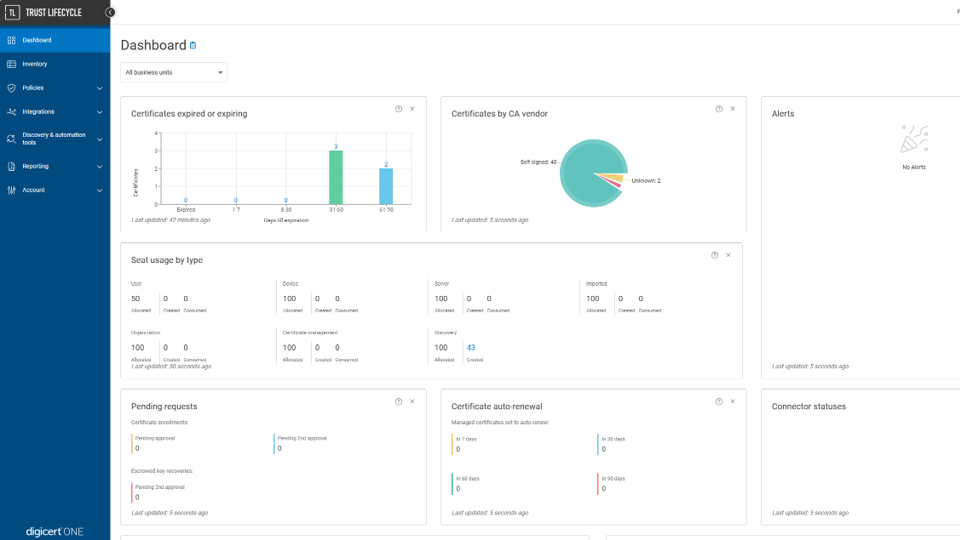Click the blue 61-90 days bar

click(x=386, y=186)
